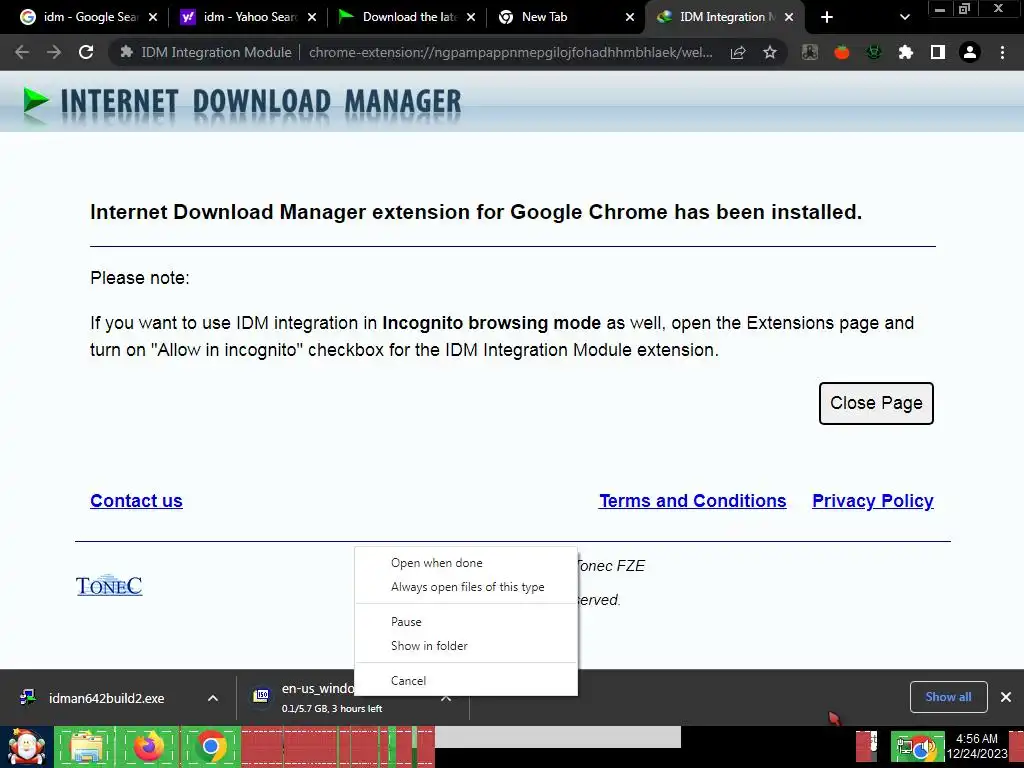The height and width of the screenshot is (768, 1024).
Task: Click the tomato extension icon
Action: [x=842, y=52]
